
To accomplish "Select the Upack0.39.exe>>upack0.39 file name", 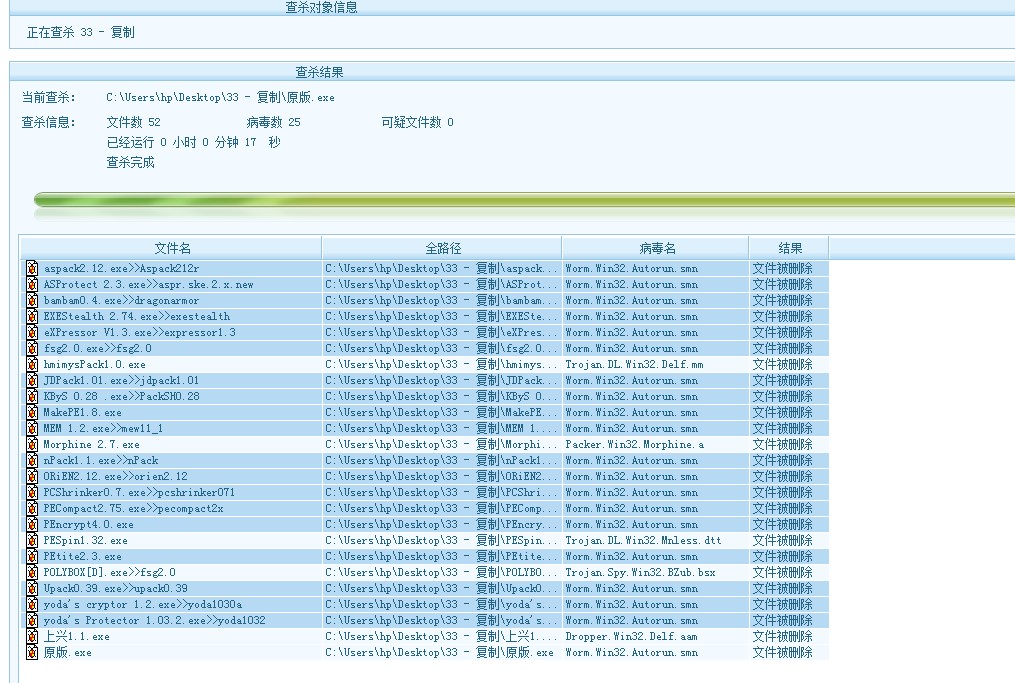I will click(x=115, y=588).
